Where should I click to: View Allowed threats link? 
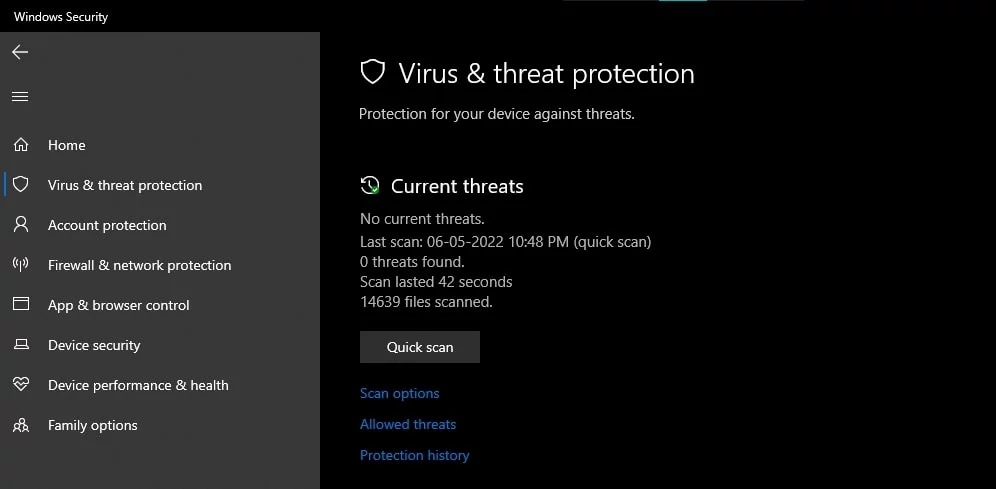408,424
